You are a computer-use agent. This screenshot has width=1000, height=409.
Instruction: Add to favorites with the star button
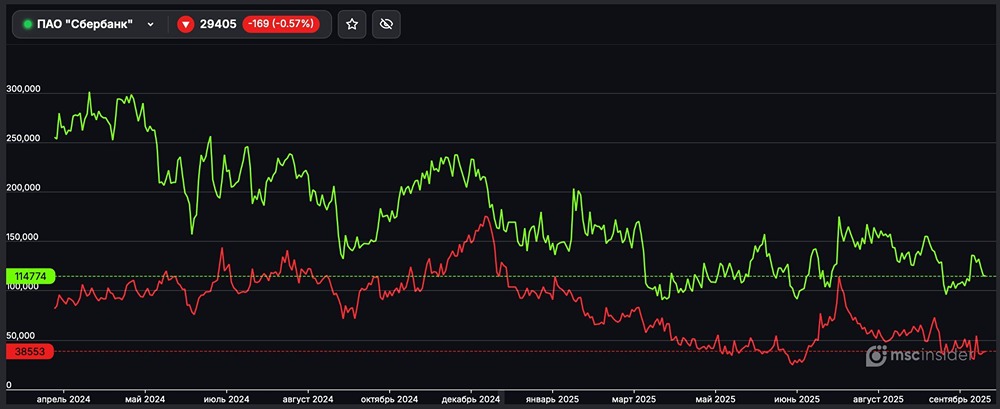coord(352,24)
